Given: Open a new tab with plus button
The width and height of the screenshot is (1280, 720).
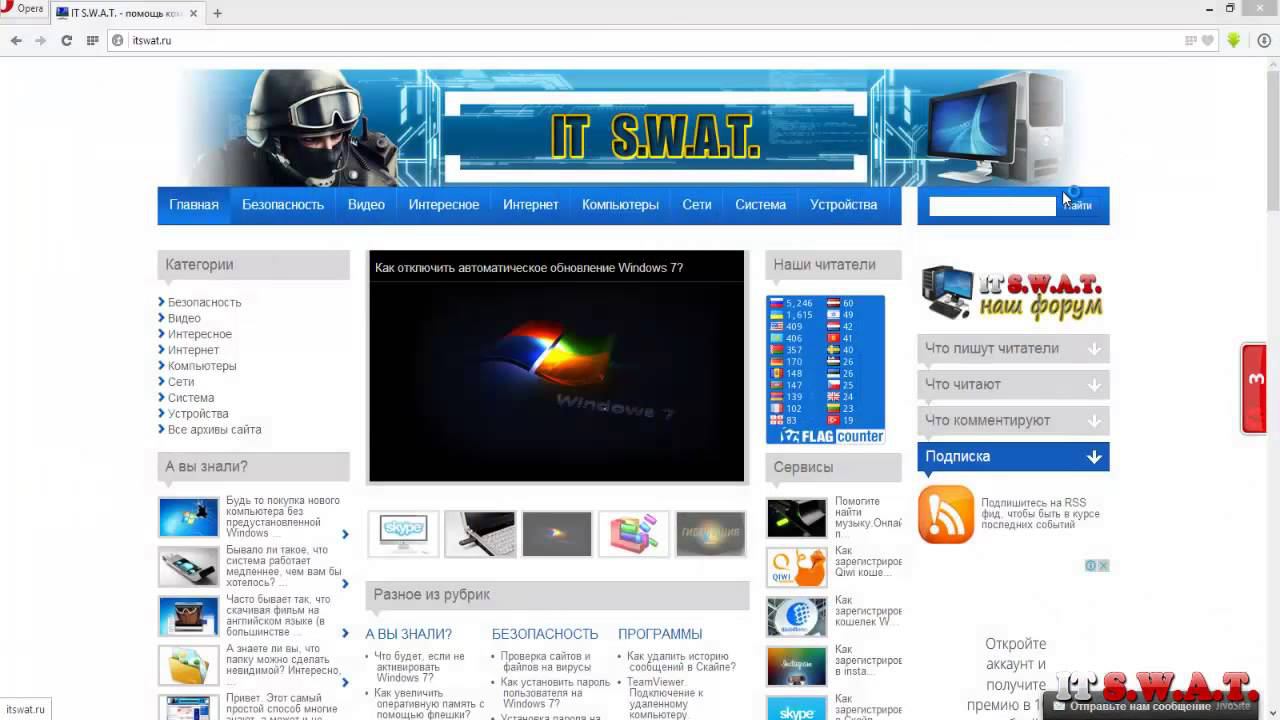Looking at the screenshot, I should 217,13.
